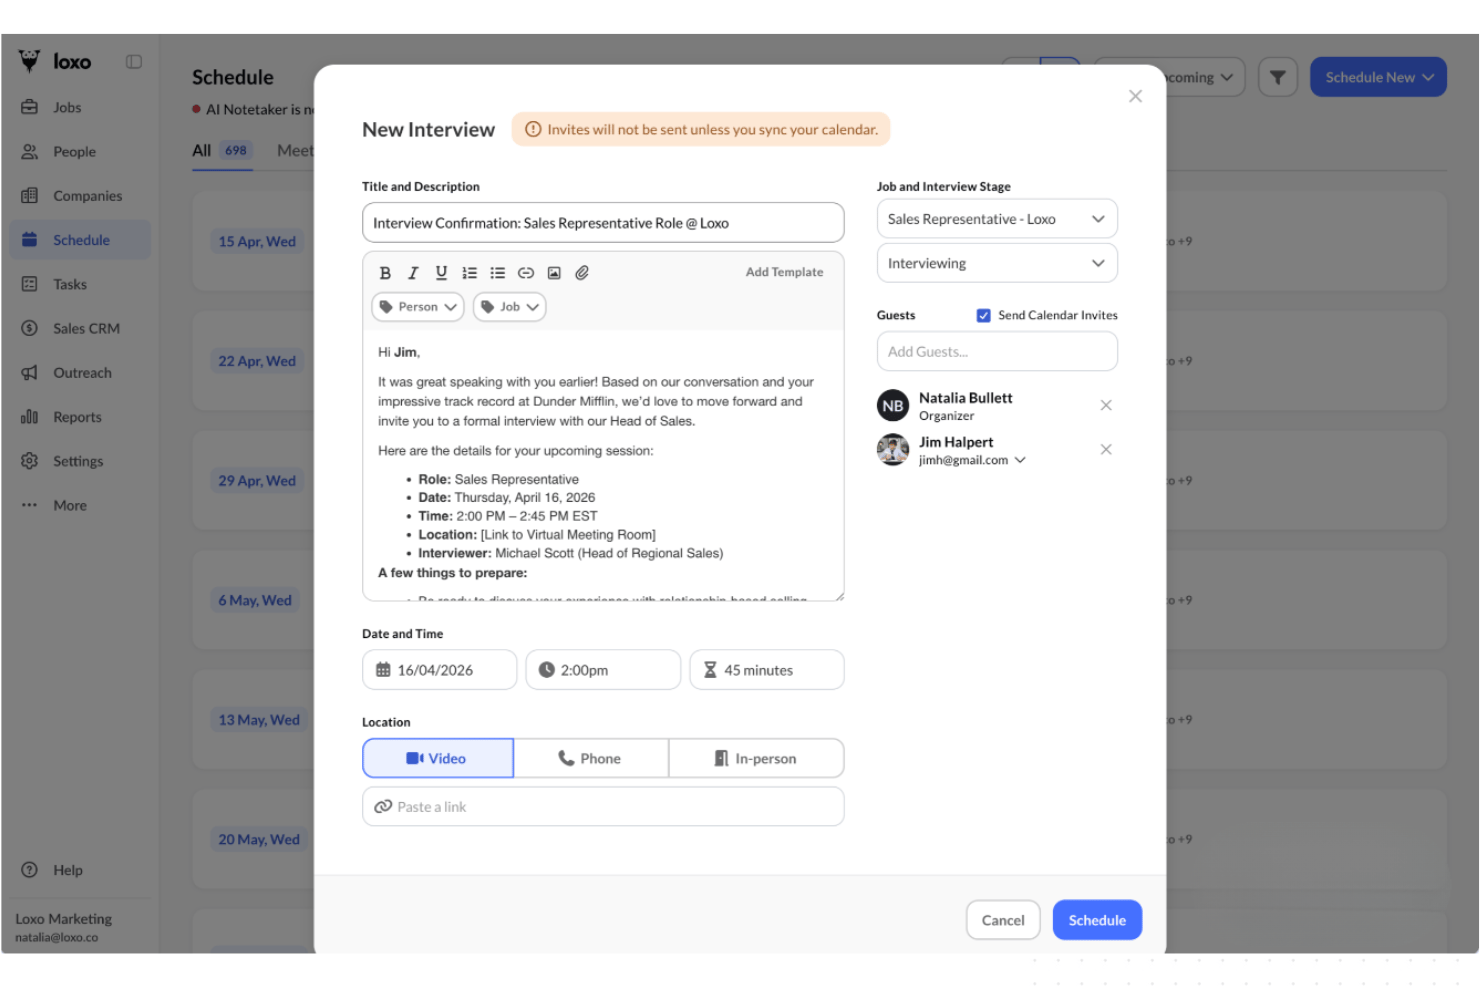
Task: Click the loxo logo
Action: (x=56, y=62)
